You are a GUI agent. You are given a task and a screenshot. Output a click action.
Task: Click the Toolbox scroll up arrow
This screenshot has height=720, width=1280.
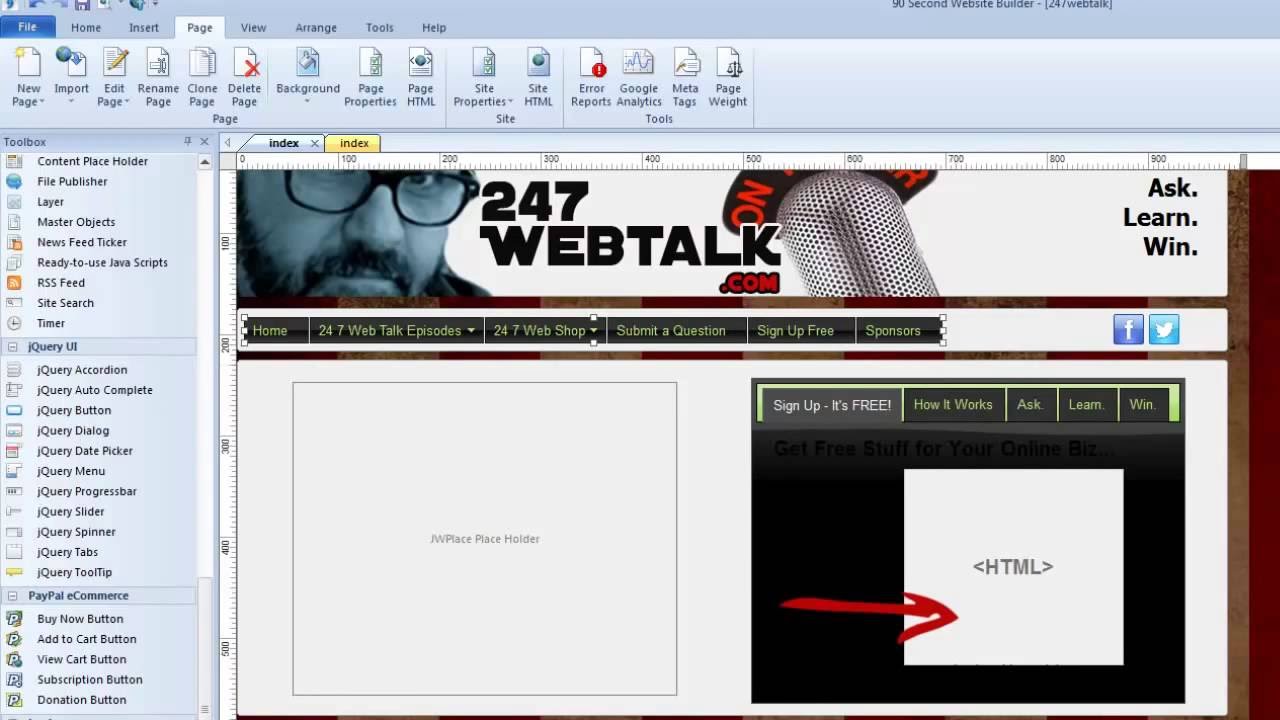205,162
